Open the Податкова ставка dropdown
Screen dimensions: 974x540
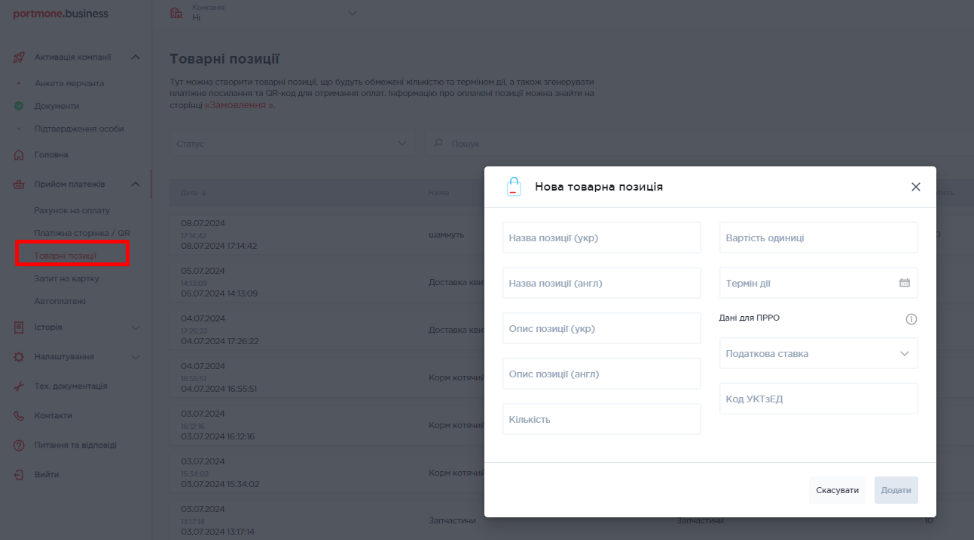(x=818, y=354)
